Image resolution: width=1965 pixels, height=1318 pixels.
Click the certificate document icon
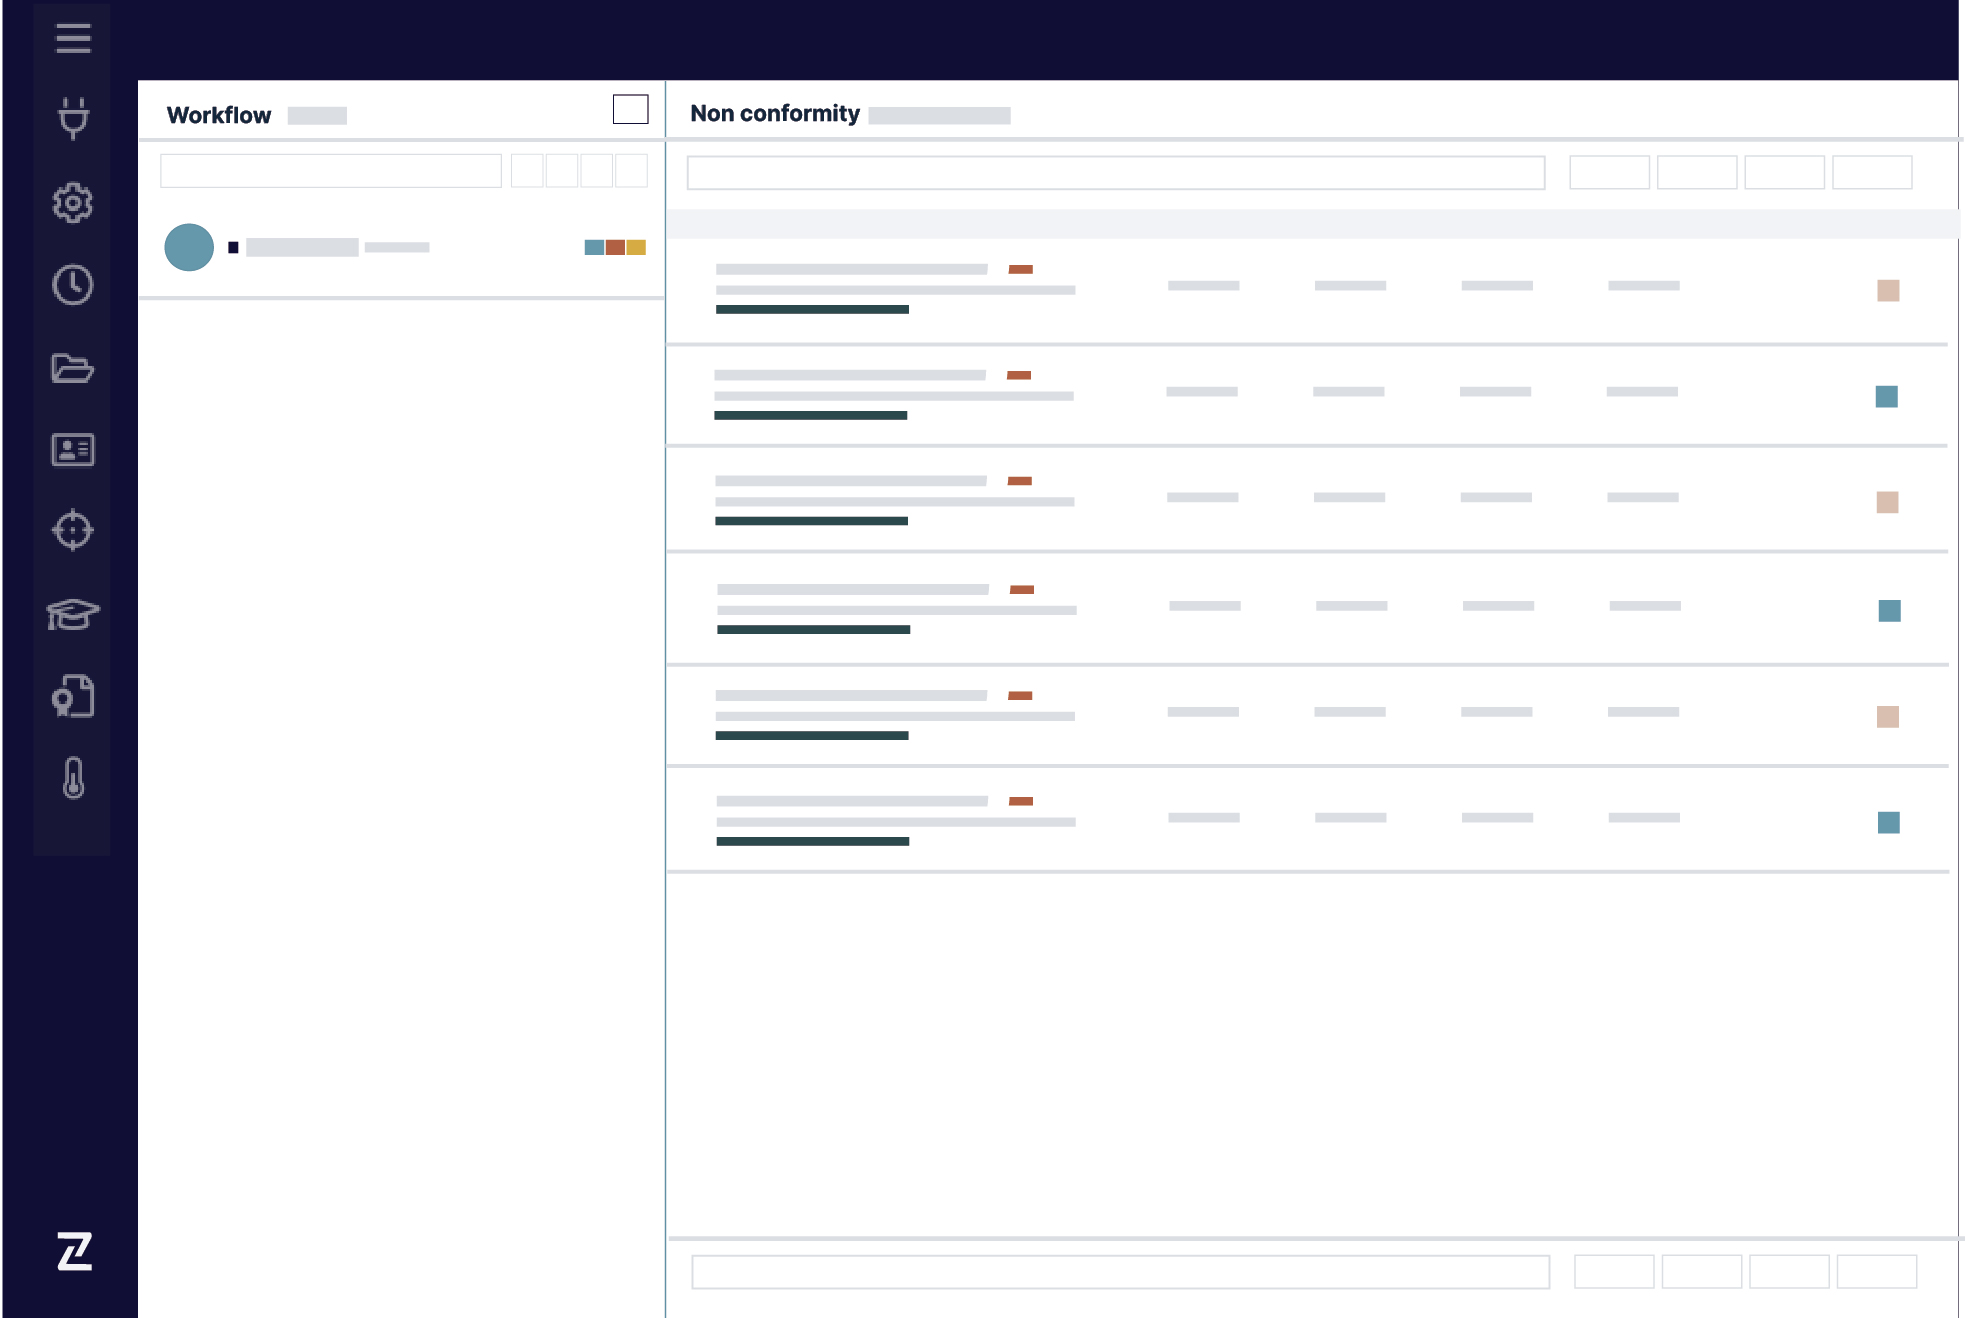pos(73,696)
